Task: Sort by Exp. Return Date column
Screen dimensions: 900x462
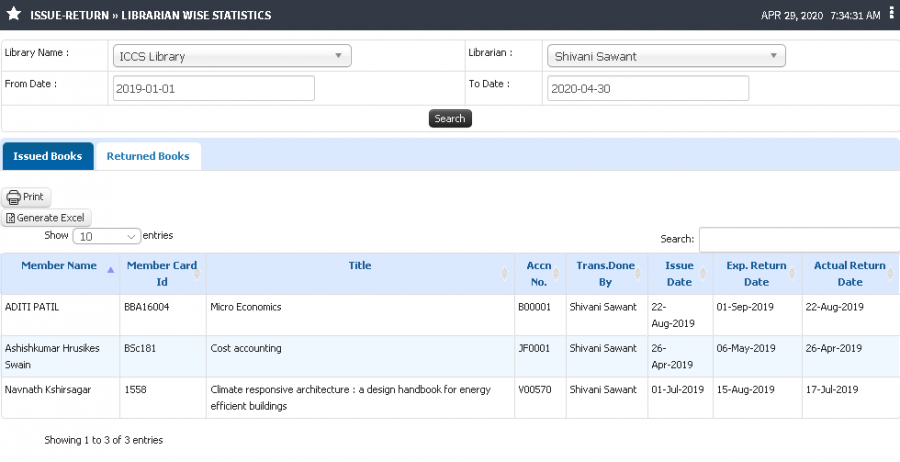Action: (757, 274)
